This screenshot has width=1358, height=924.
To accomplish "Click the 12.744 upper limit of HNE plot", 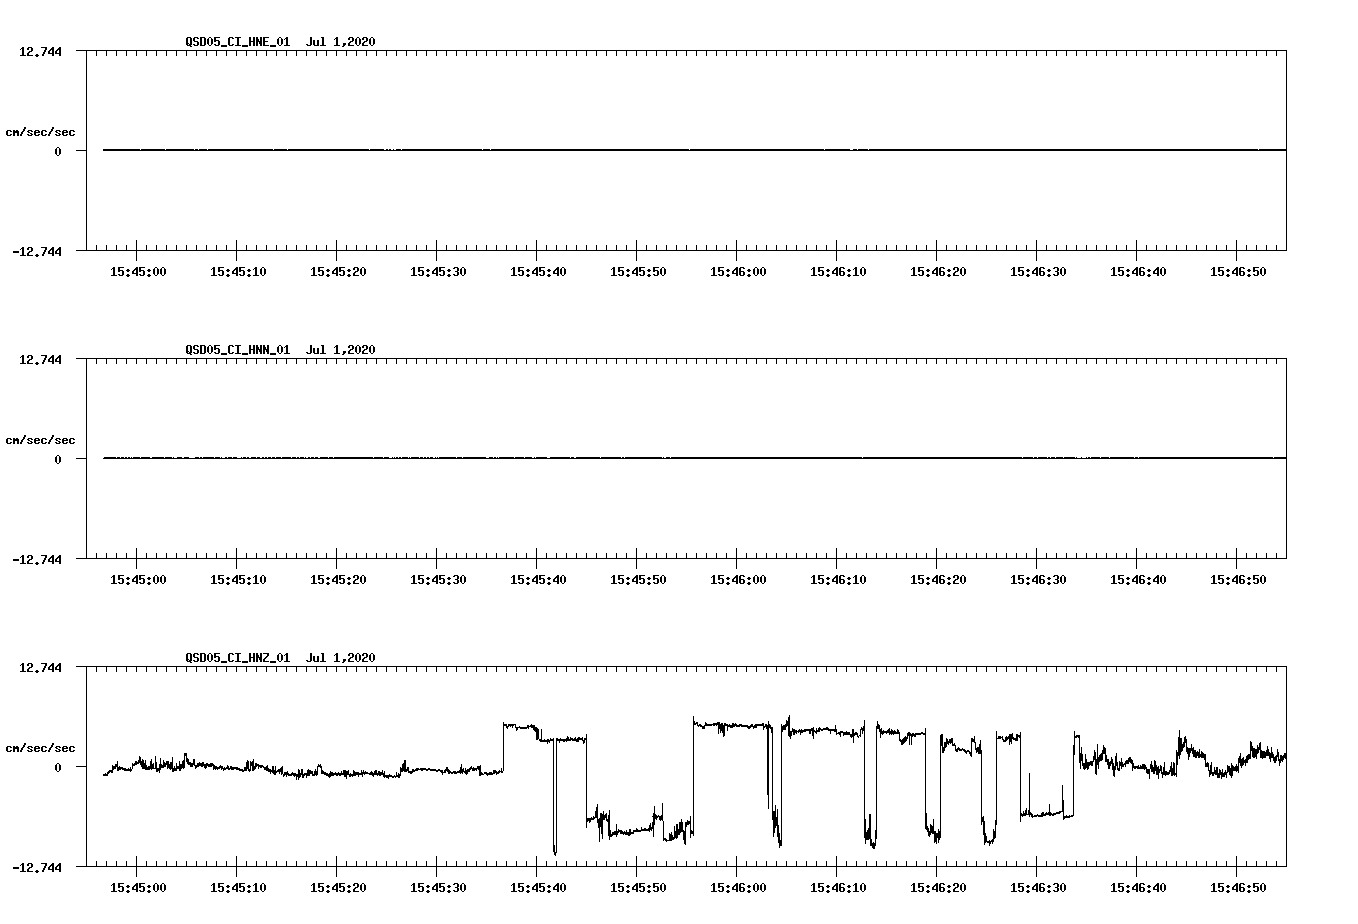I will pyautogui.click(x=40, y=52).
